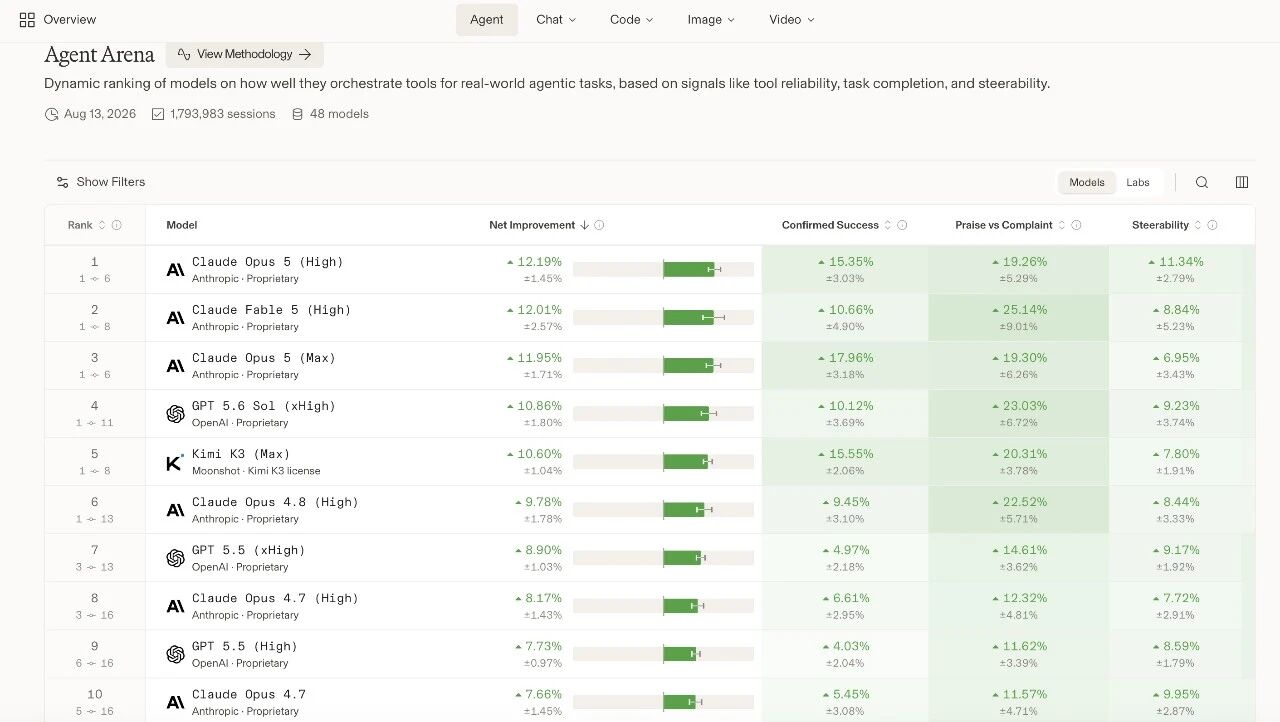Sort by Steerability column

(x=1197, y=226)
